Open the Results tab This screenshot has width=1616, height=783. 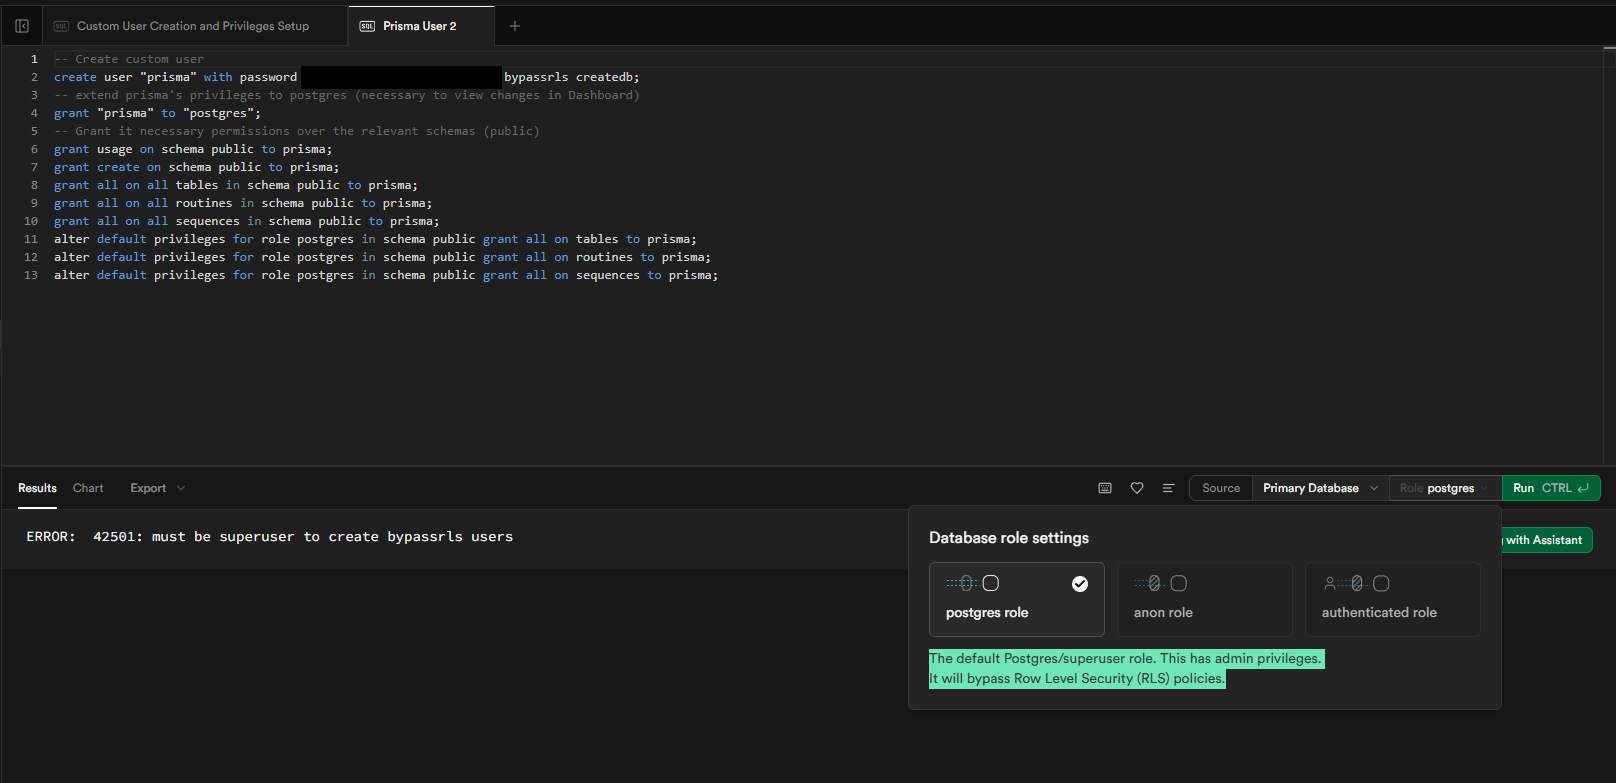coord(37,488)
